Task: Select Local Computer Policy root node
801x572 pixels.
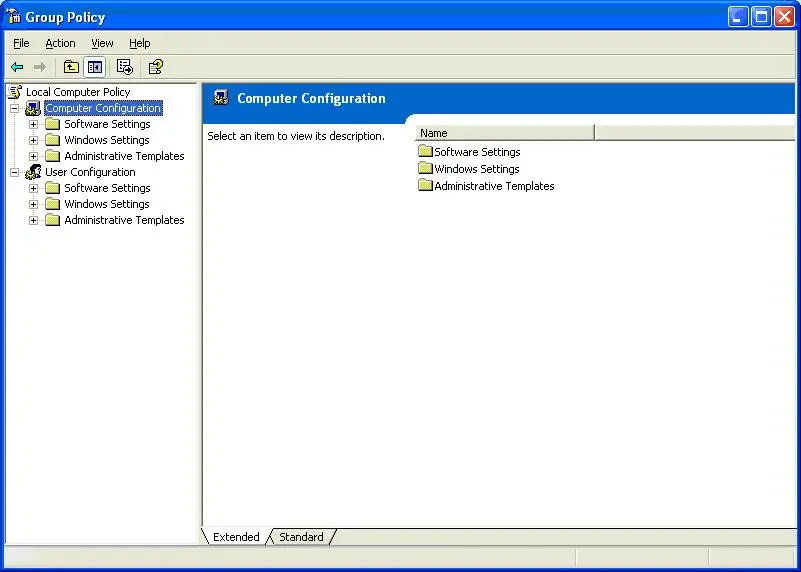Action: 77,92
